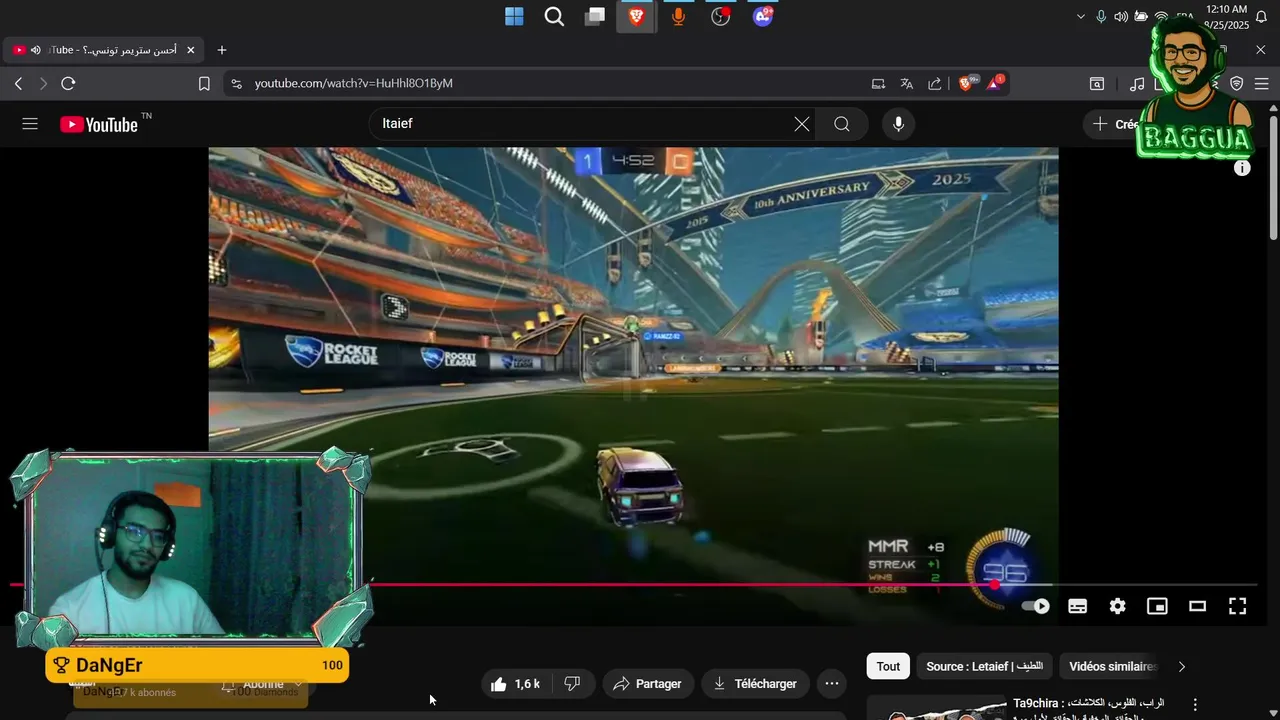Viewport: 1280px width, 720px height.
Task: Open Windows Start menu
Action: point(514,16)
